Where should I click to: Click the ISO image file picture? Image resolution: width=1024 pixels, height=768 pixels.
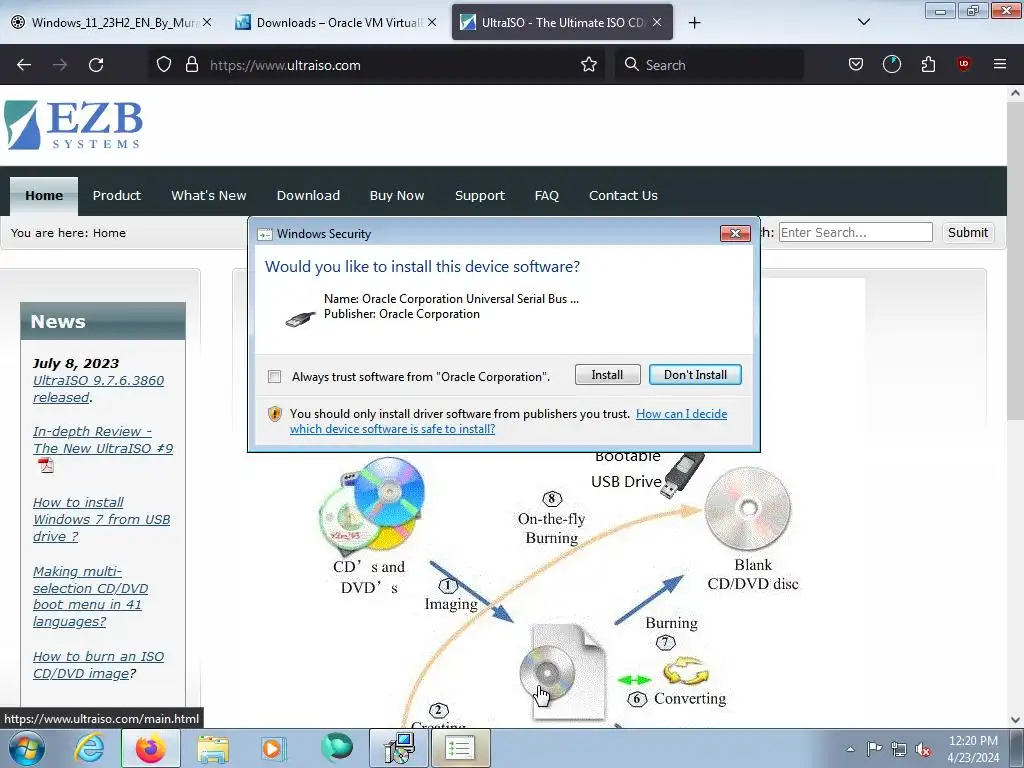point(563,673)
